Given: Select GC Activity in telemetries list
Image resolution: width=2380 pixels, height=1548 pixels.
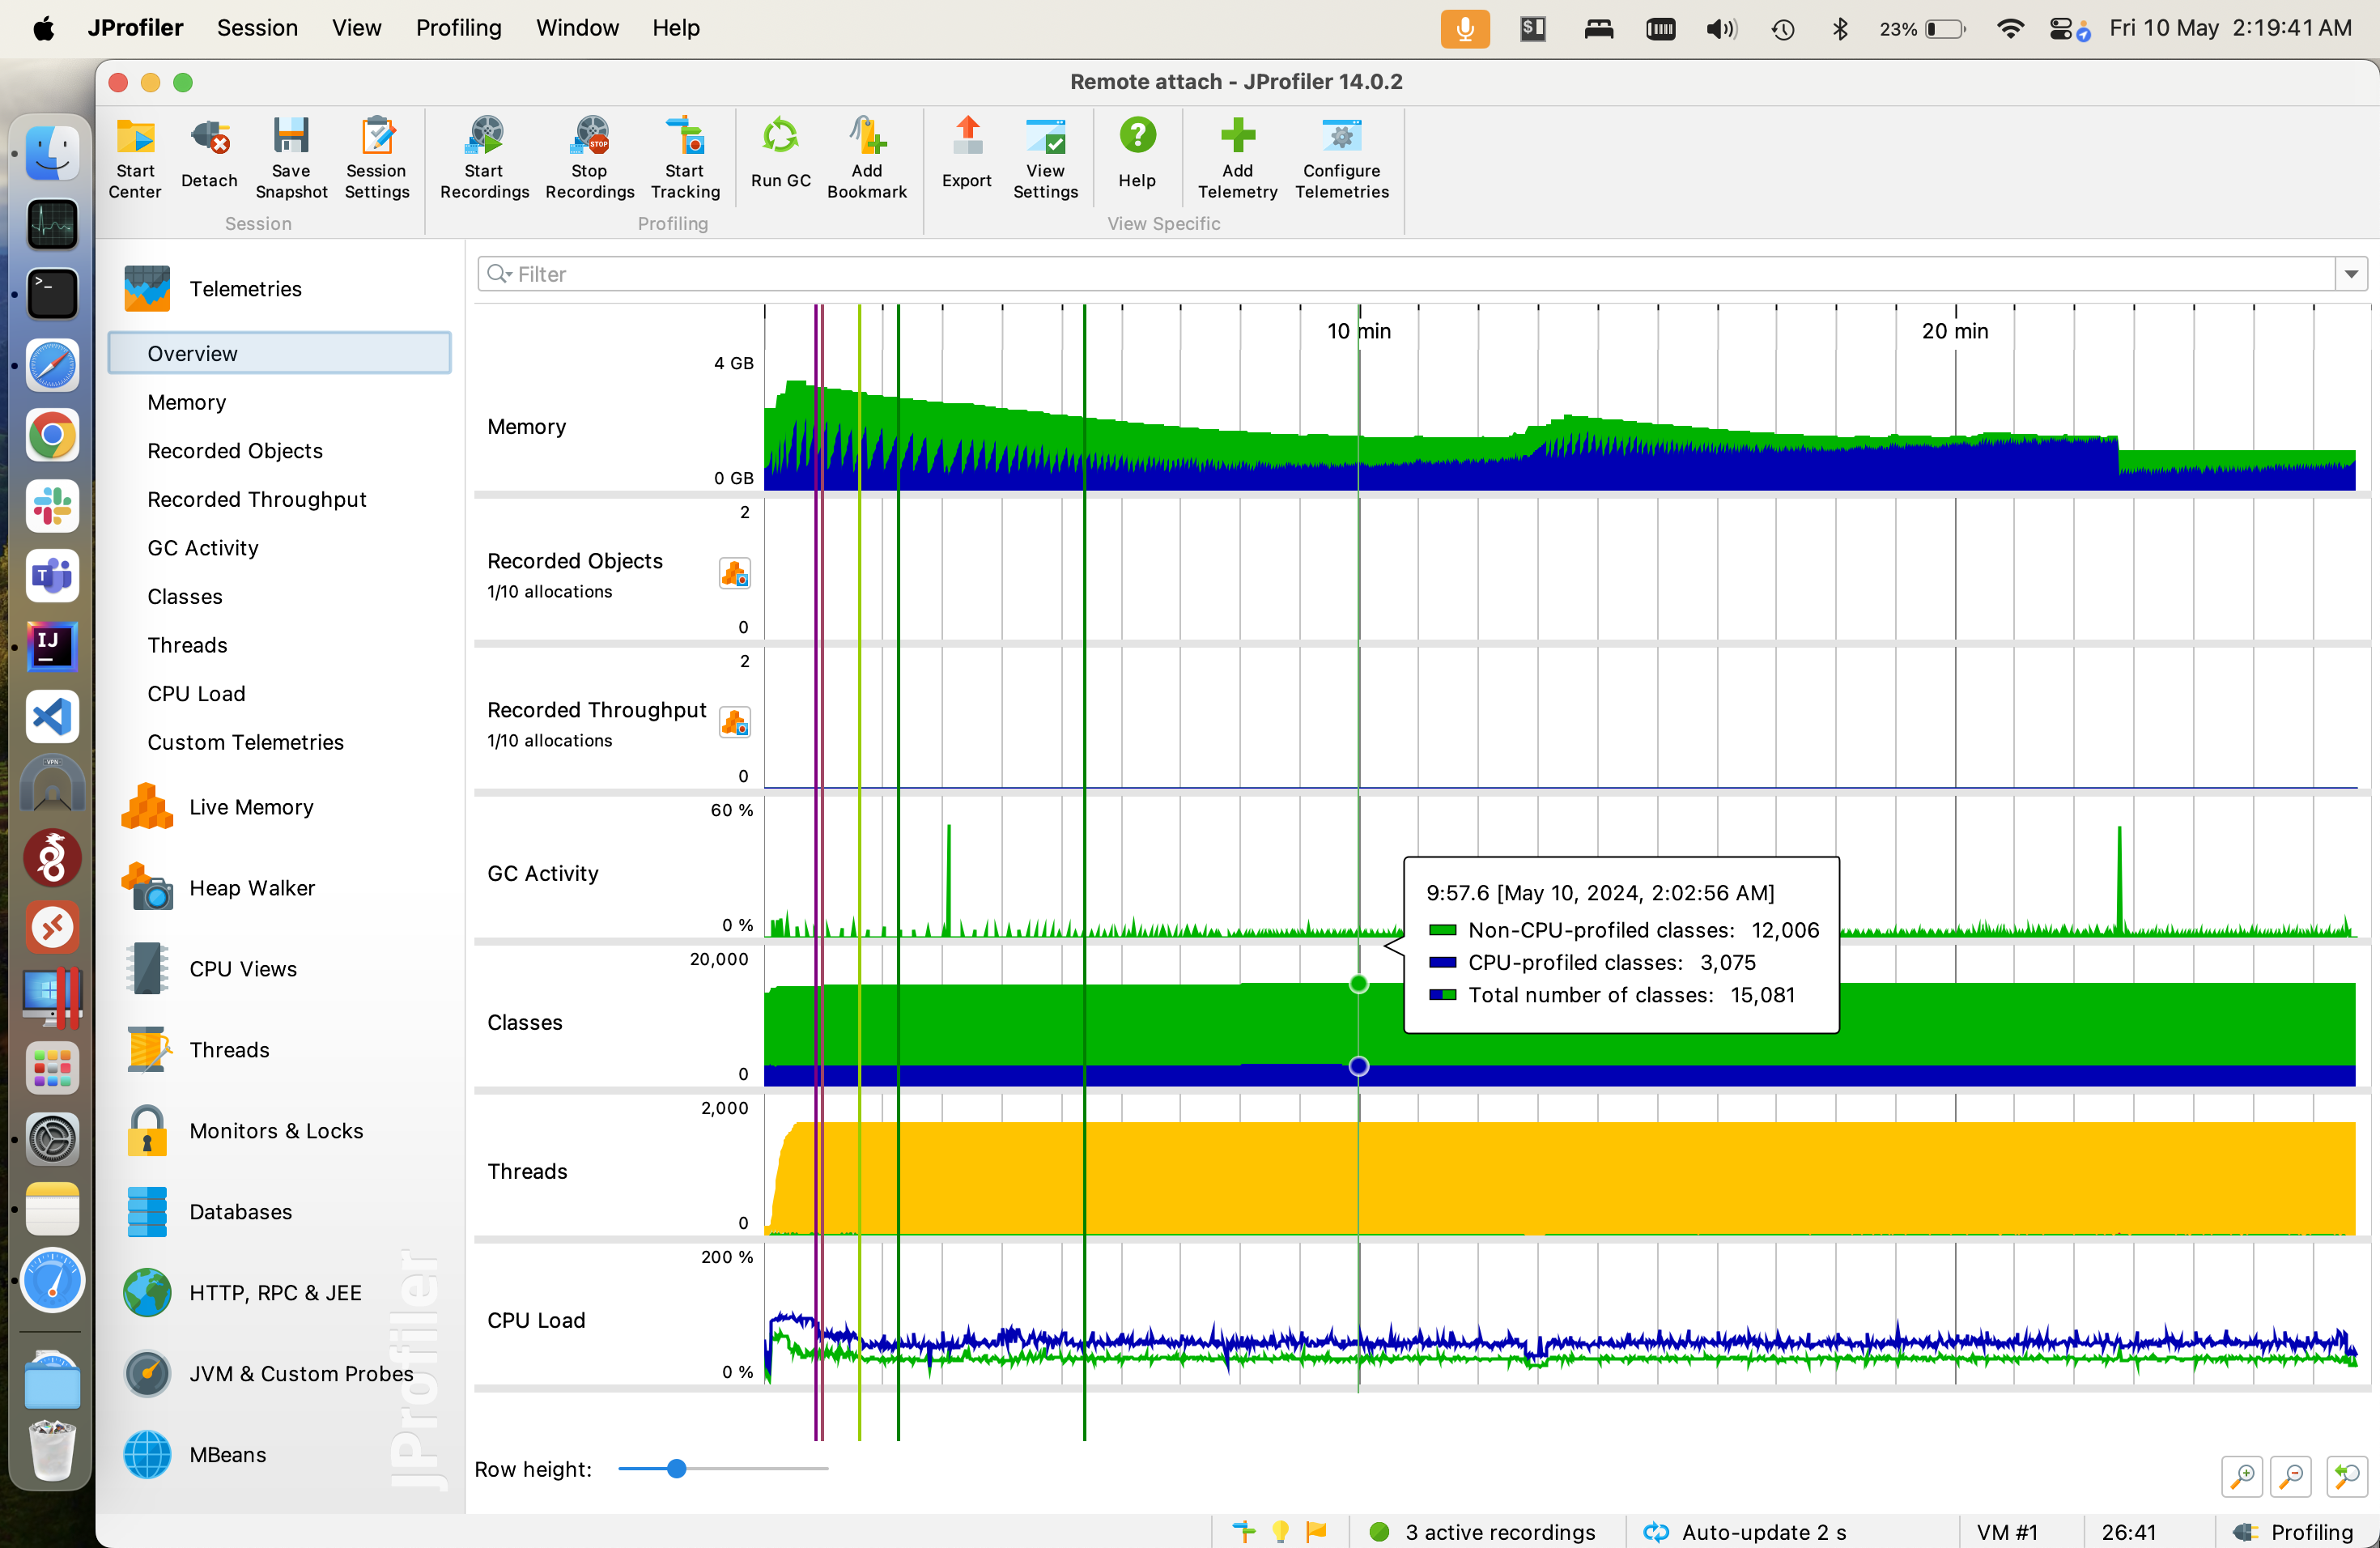Looking at the screenshot, I should [203, 548].
